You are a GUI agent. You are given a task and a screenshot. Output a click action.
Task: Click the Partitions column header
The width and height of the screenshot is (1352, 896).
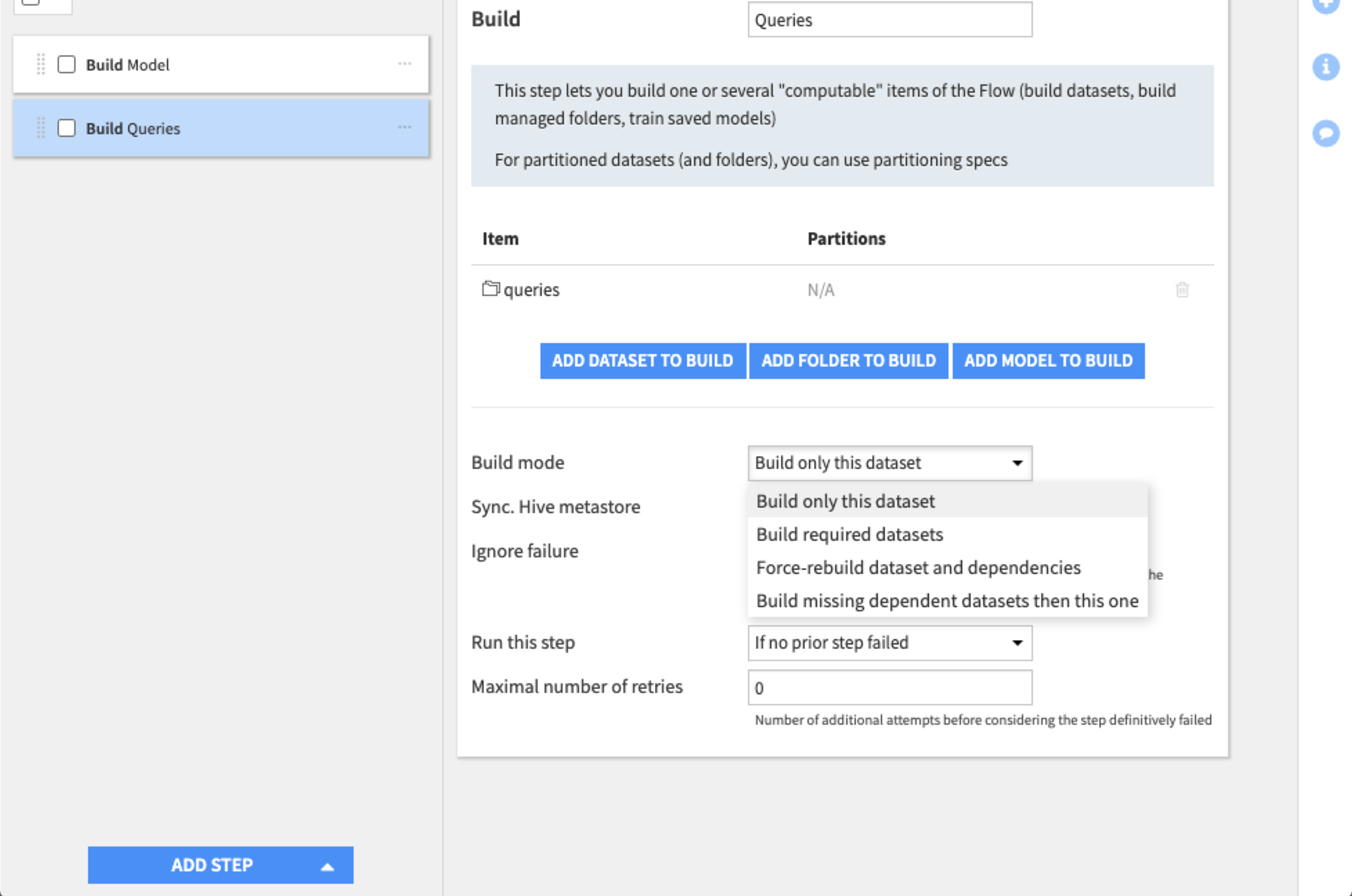pyautogui.click(x=846, y=239)
